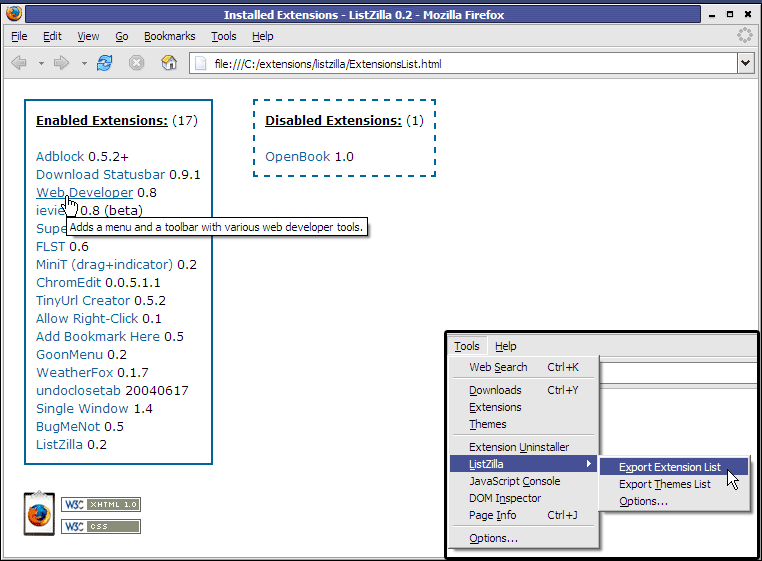Click the ListZilla Firefox clipboard logo
The image size is (762, 561).
click(x=39, y=512)
